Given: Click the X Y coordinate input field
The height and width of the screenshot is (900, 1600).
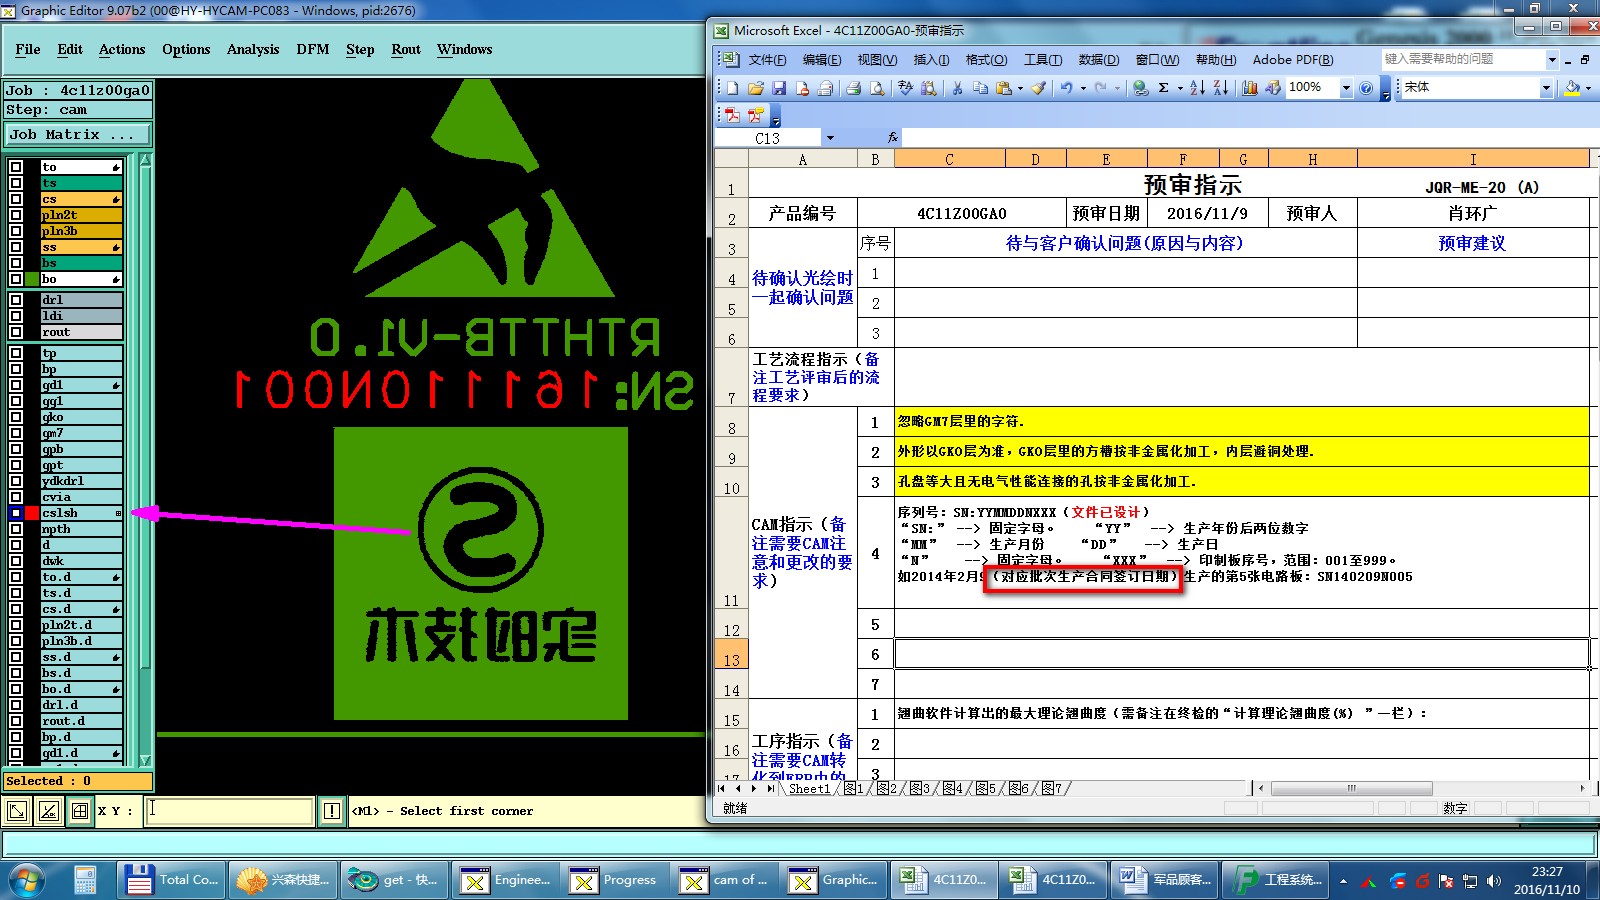Looking at the screenshot, I should click(230, 811).
